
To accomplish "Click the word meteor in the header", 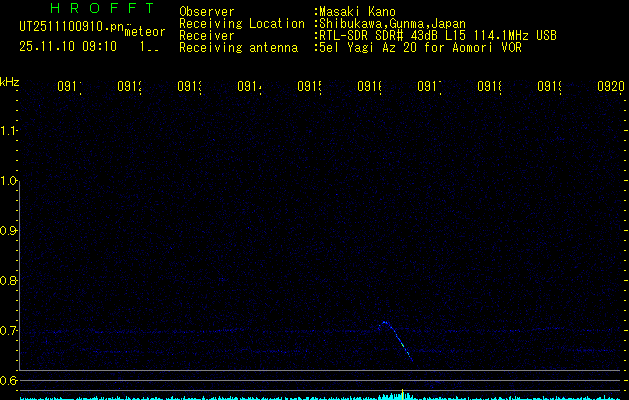I will pyautogui.click(x=144, y=32).
